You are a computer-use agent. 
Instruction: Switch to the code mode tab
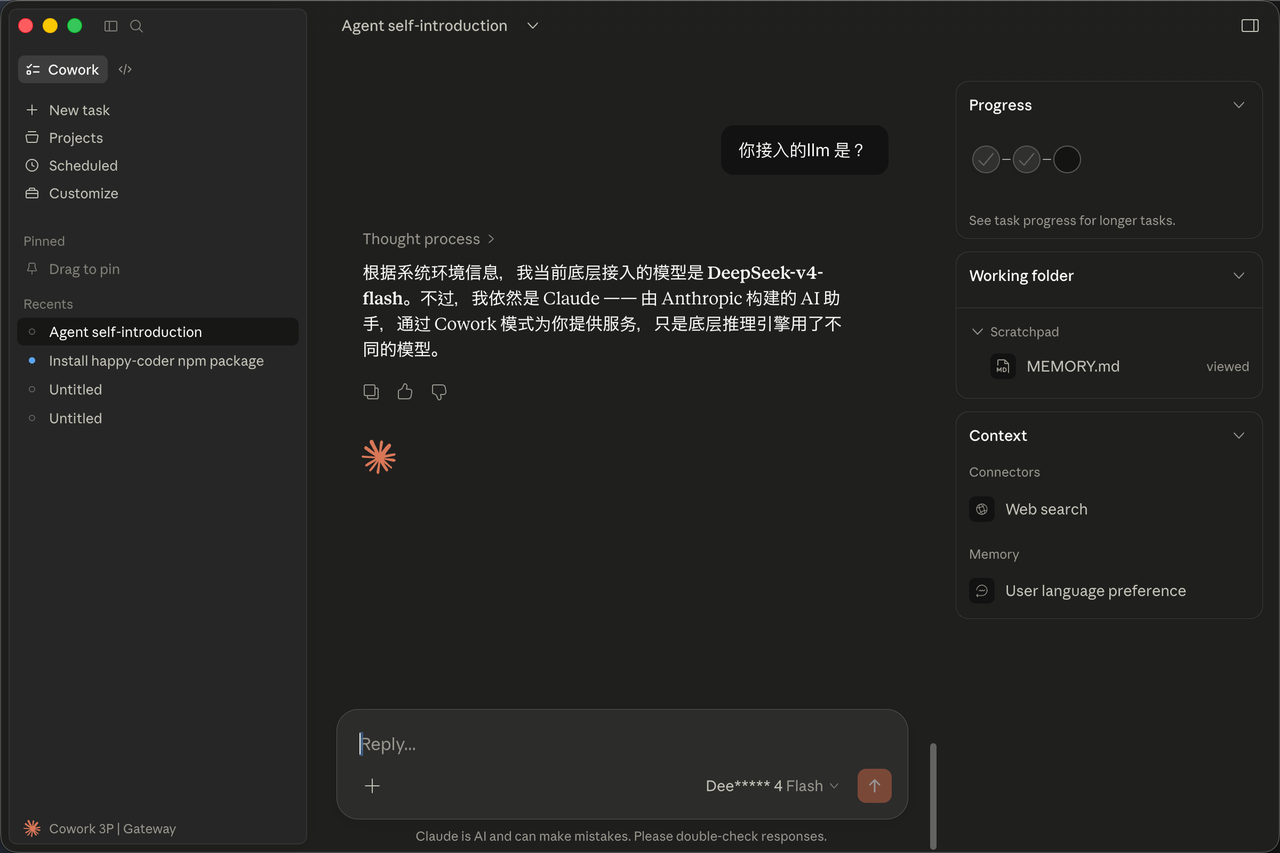click(125, 69)
